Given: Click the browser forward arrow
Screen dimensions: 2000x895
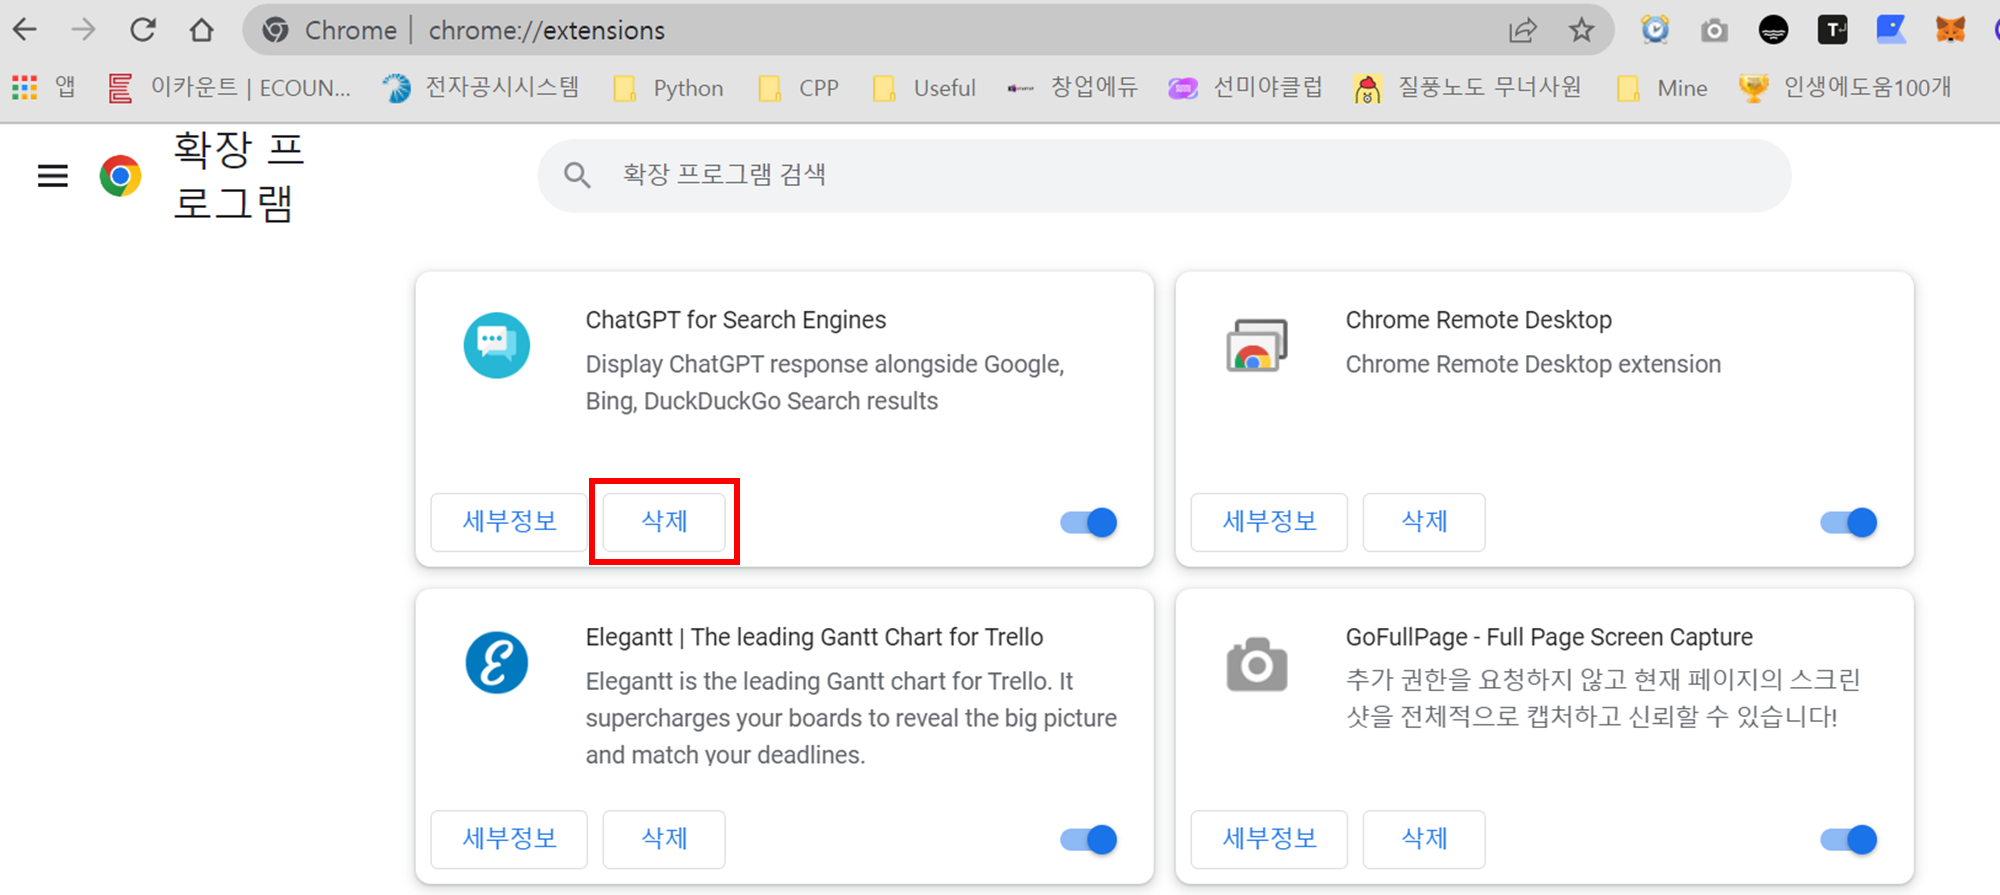Looking at the screenshot, I should tap(84, 30).
